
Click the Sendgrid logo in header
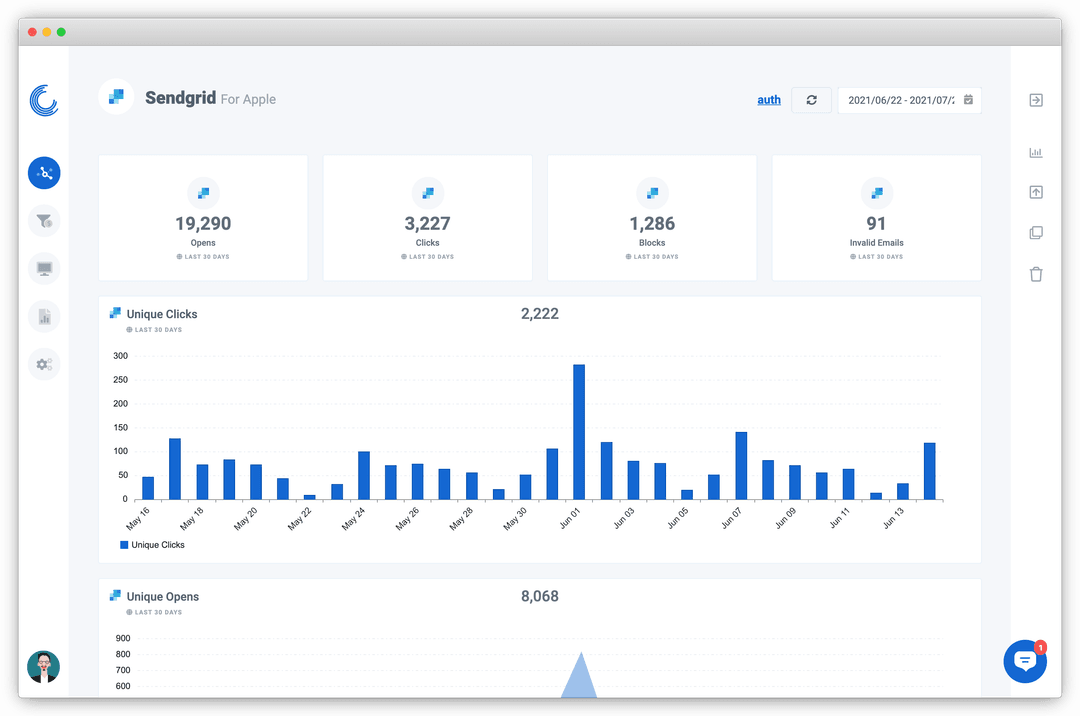(116, 97)
